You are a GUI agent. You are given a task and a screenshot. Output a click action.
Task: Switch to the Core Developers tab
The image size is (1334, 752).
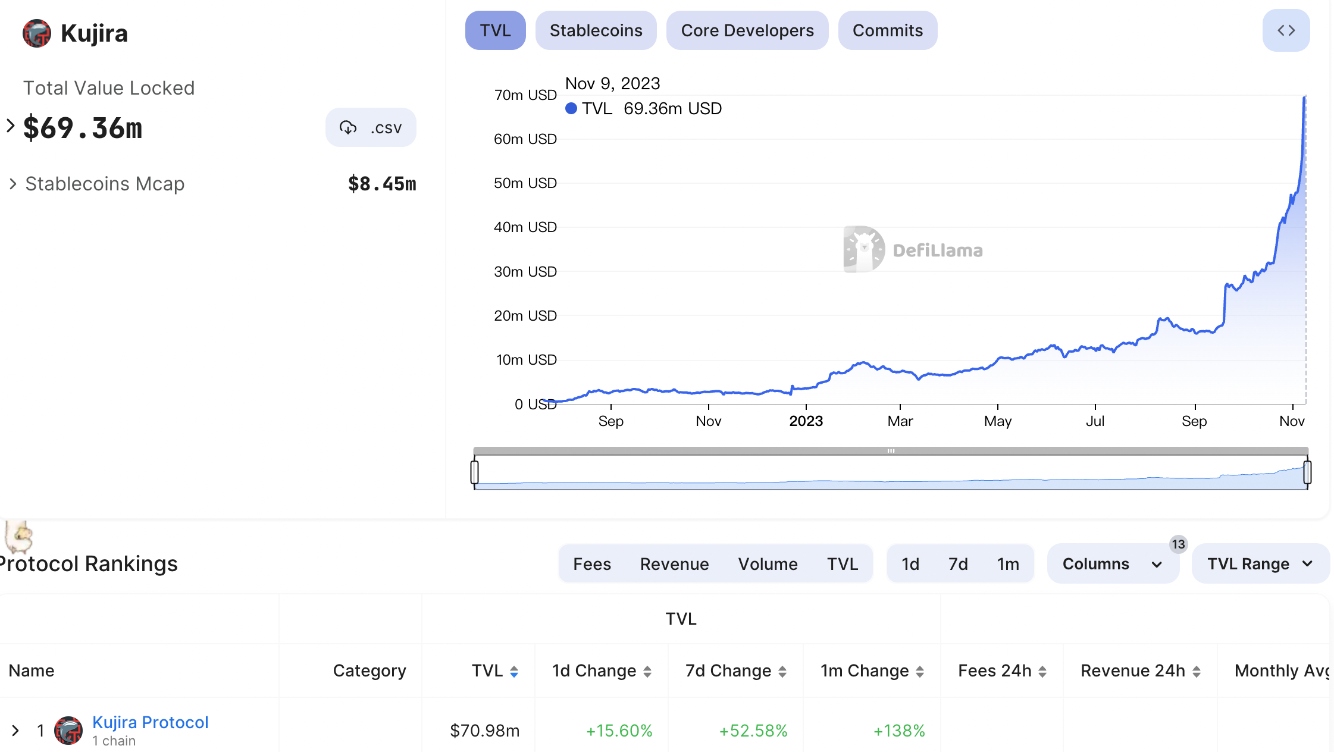747,30
